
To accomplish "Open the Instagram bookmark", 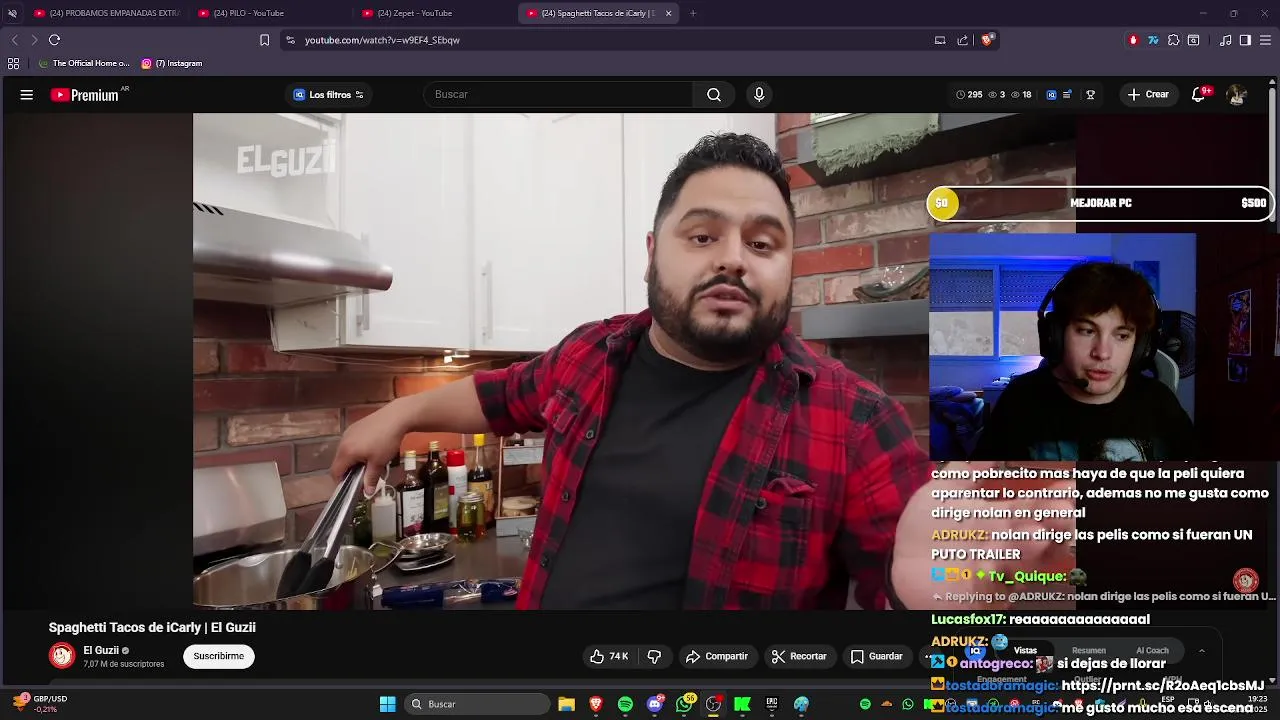I will (x=172, y=63).
